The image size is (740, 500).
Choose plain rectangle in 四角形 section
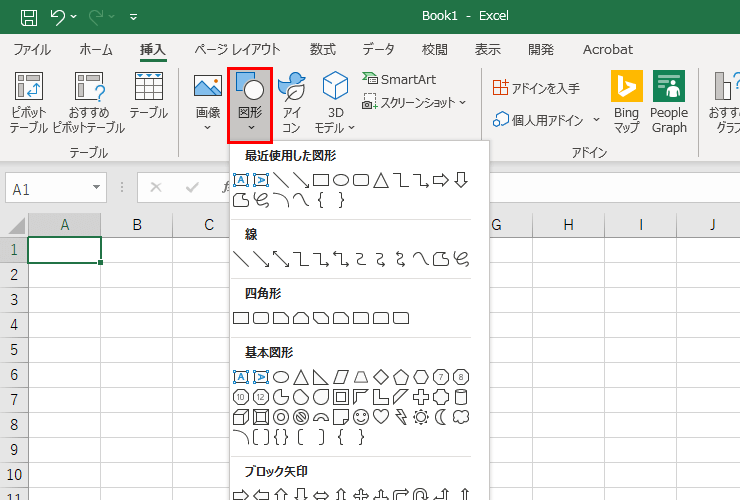[x=241, y=318]
